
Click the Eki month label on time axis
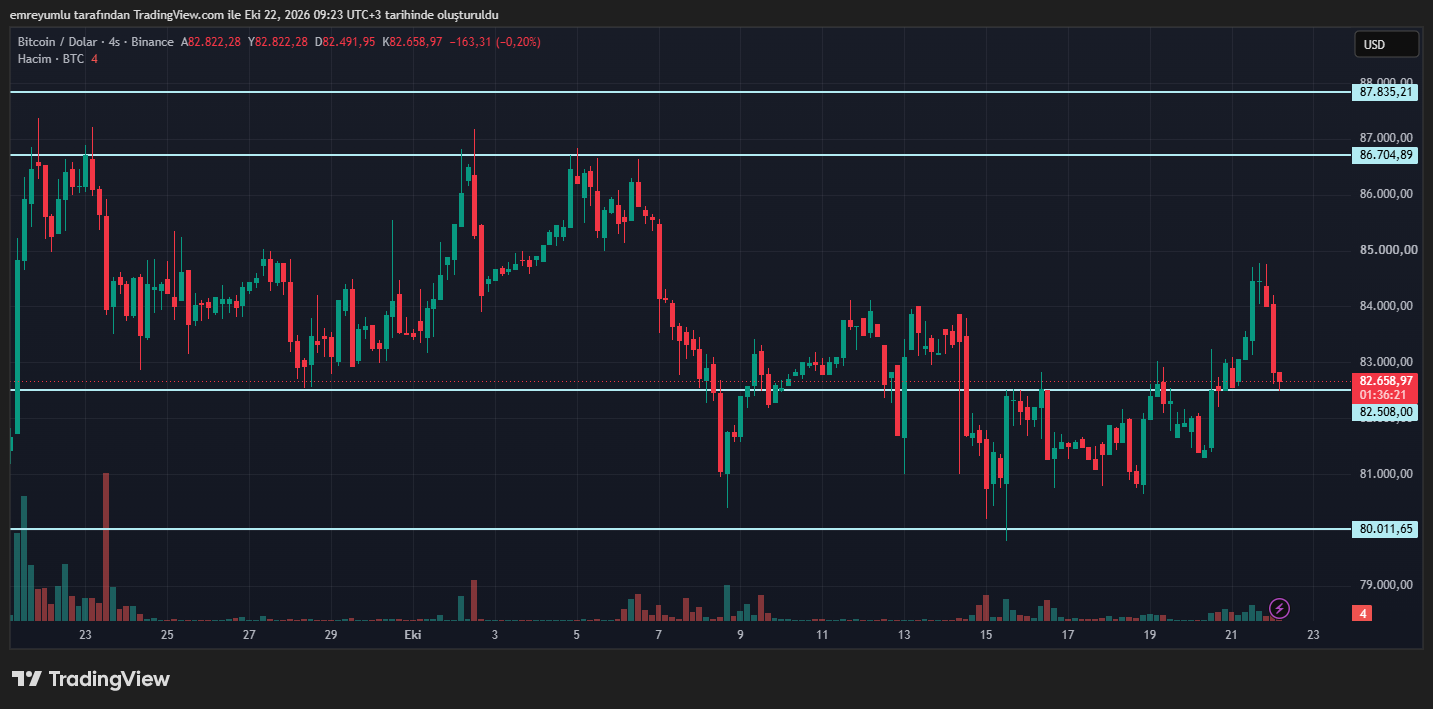413,635
